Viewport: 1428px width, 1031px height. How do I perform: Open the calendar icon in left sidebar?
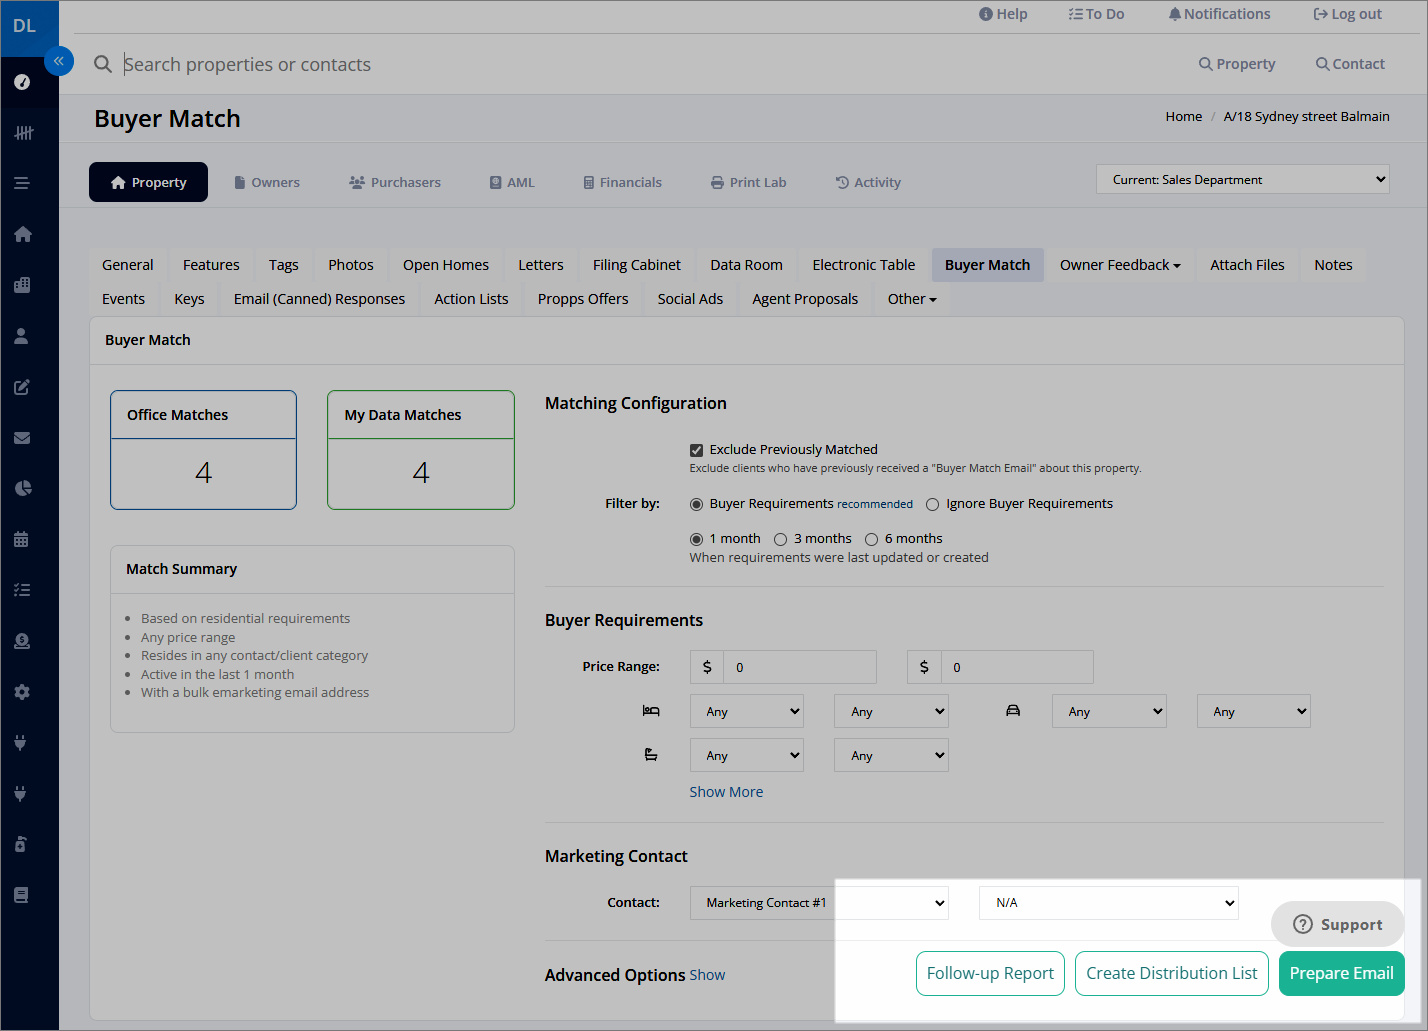coord(22,539)
